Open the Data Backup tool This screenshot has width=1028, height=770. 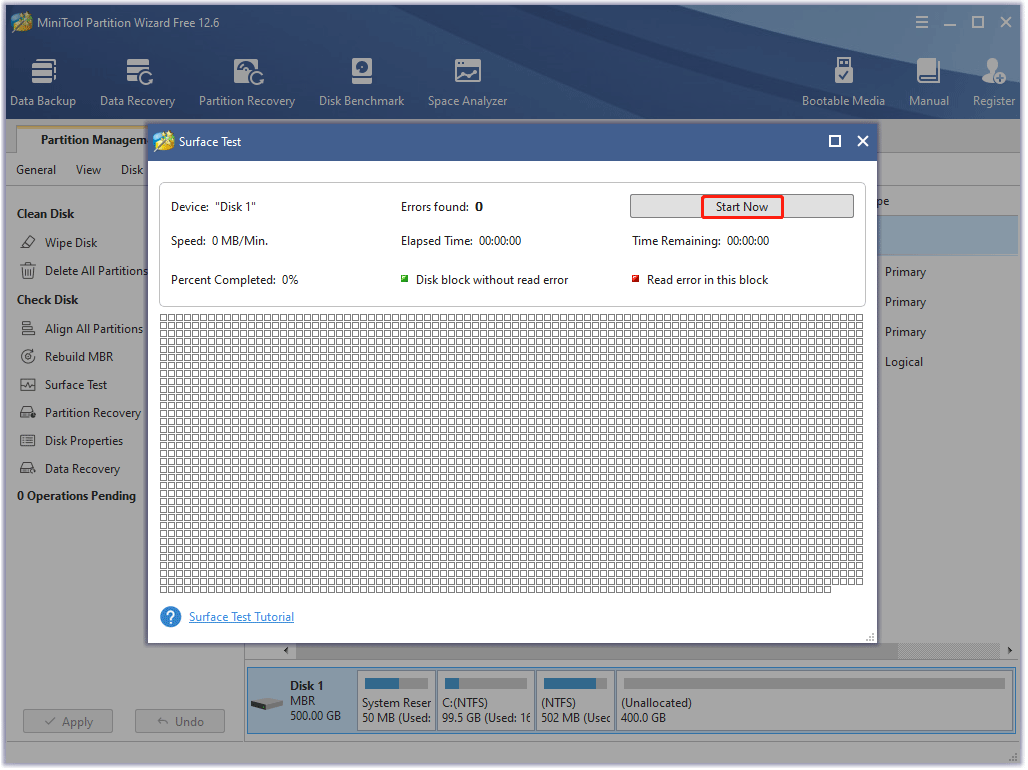coord(43,81)
